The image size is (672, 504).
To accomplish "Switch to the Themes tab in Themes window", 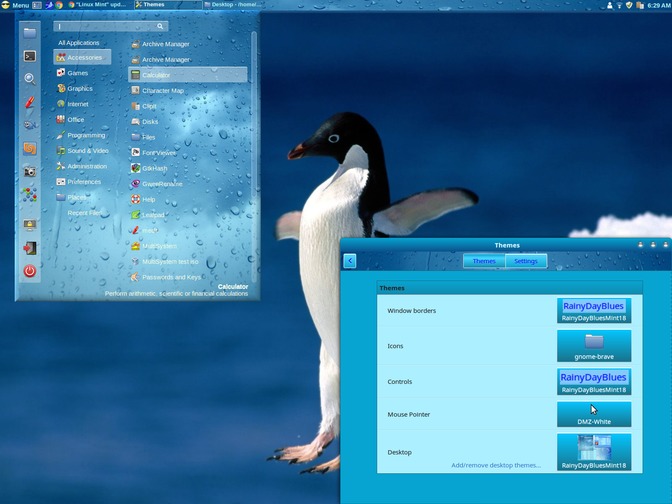I will 484,261.
